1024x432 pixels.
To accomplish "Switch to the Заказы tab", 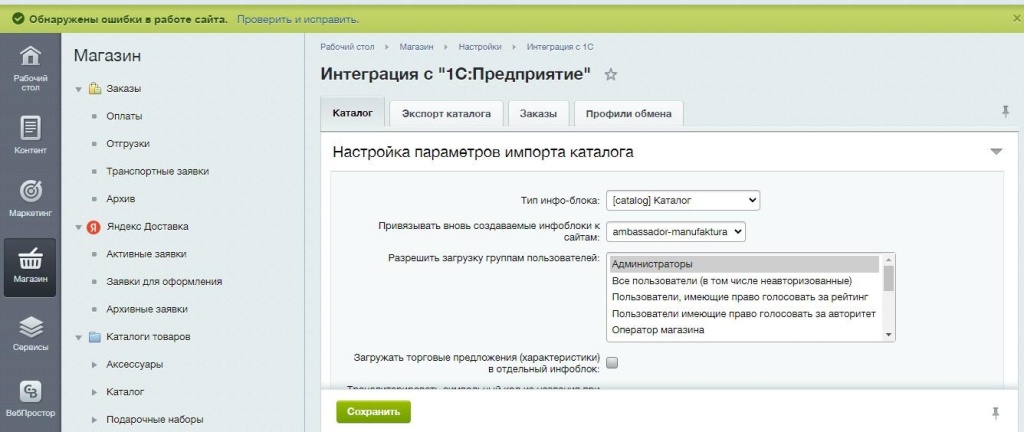I will pos(539,114).
